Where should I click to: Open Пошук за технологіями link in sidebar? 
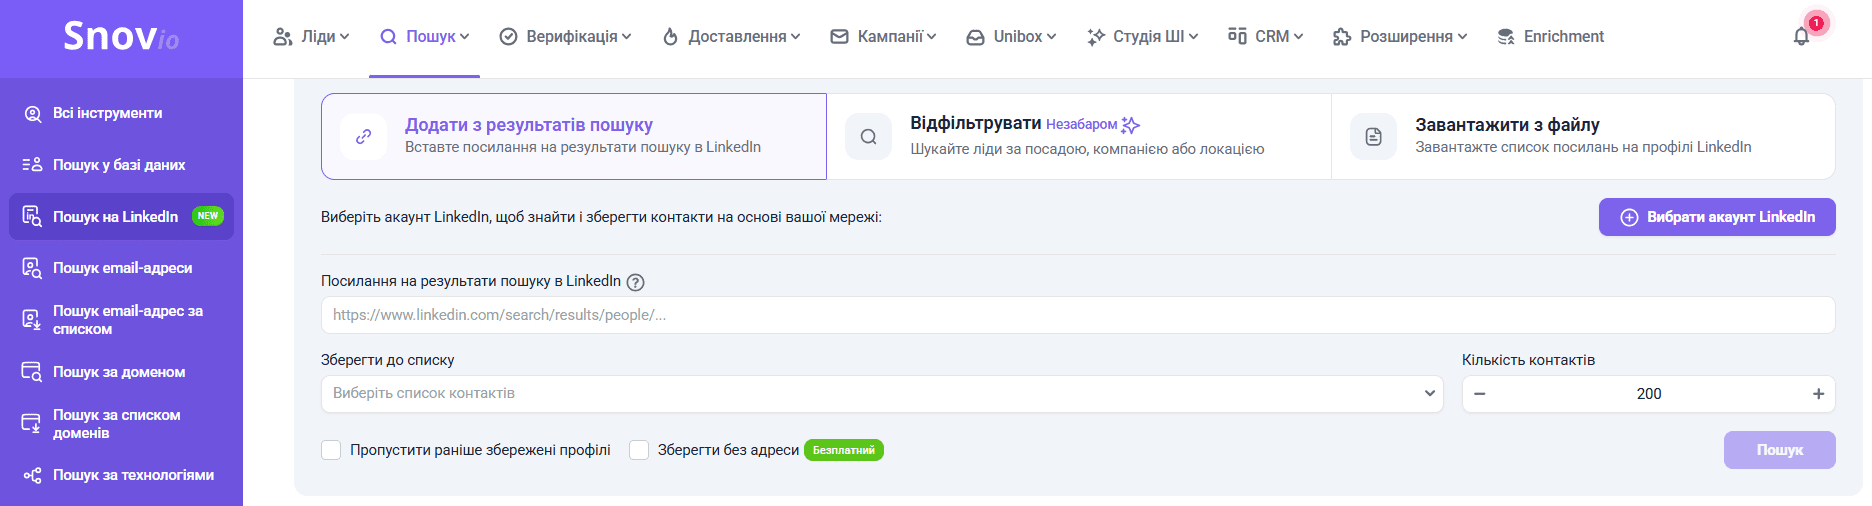[x=133, y=475]
